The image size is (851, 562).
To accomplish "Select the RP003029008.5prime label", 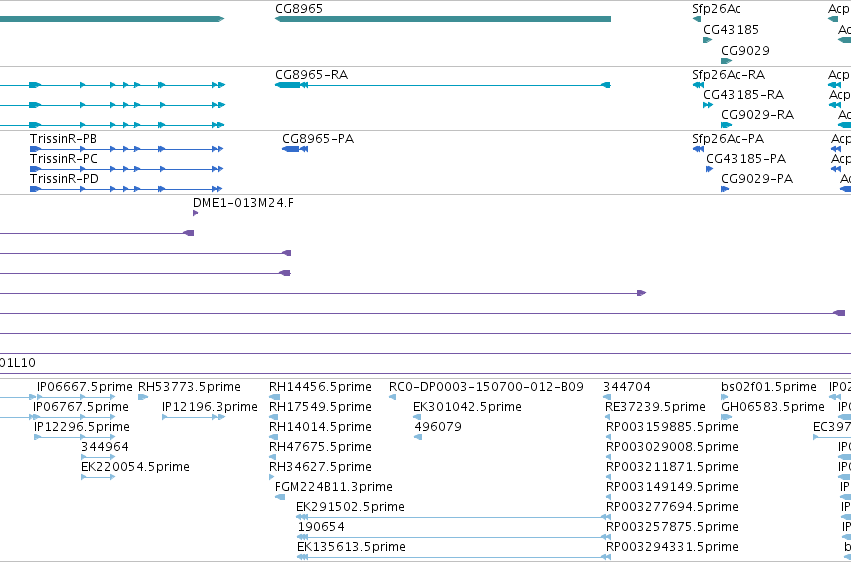I will click(x=672, y=447).
